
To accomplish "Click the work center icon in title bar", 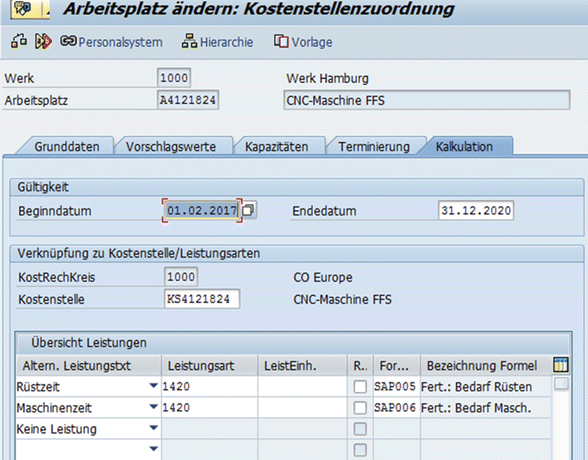I will click(23, 8).
